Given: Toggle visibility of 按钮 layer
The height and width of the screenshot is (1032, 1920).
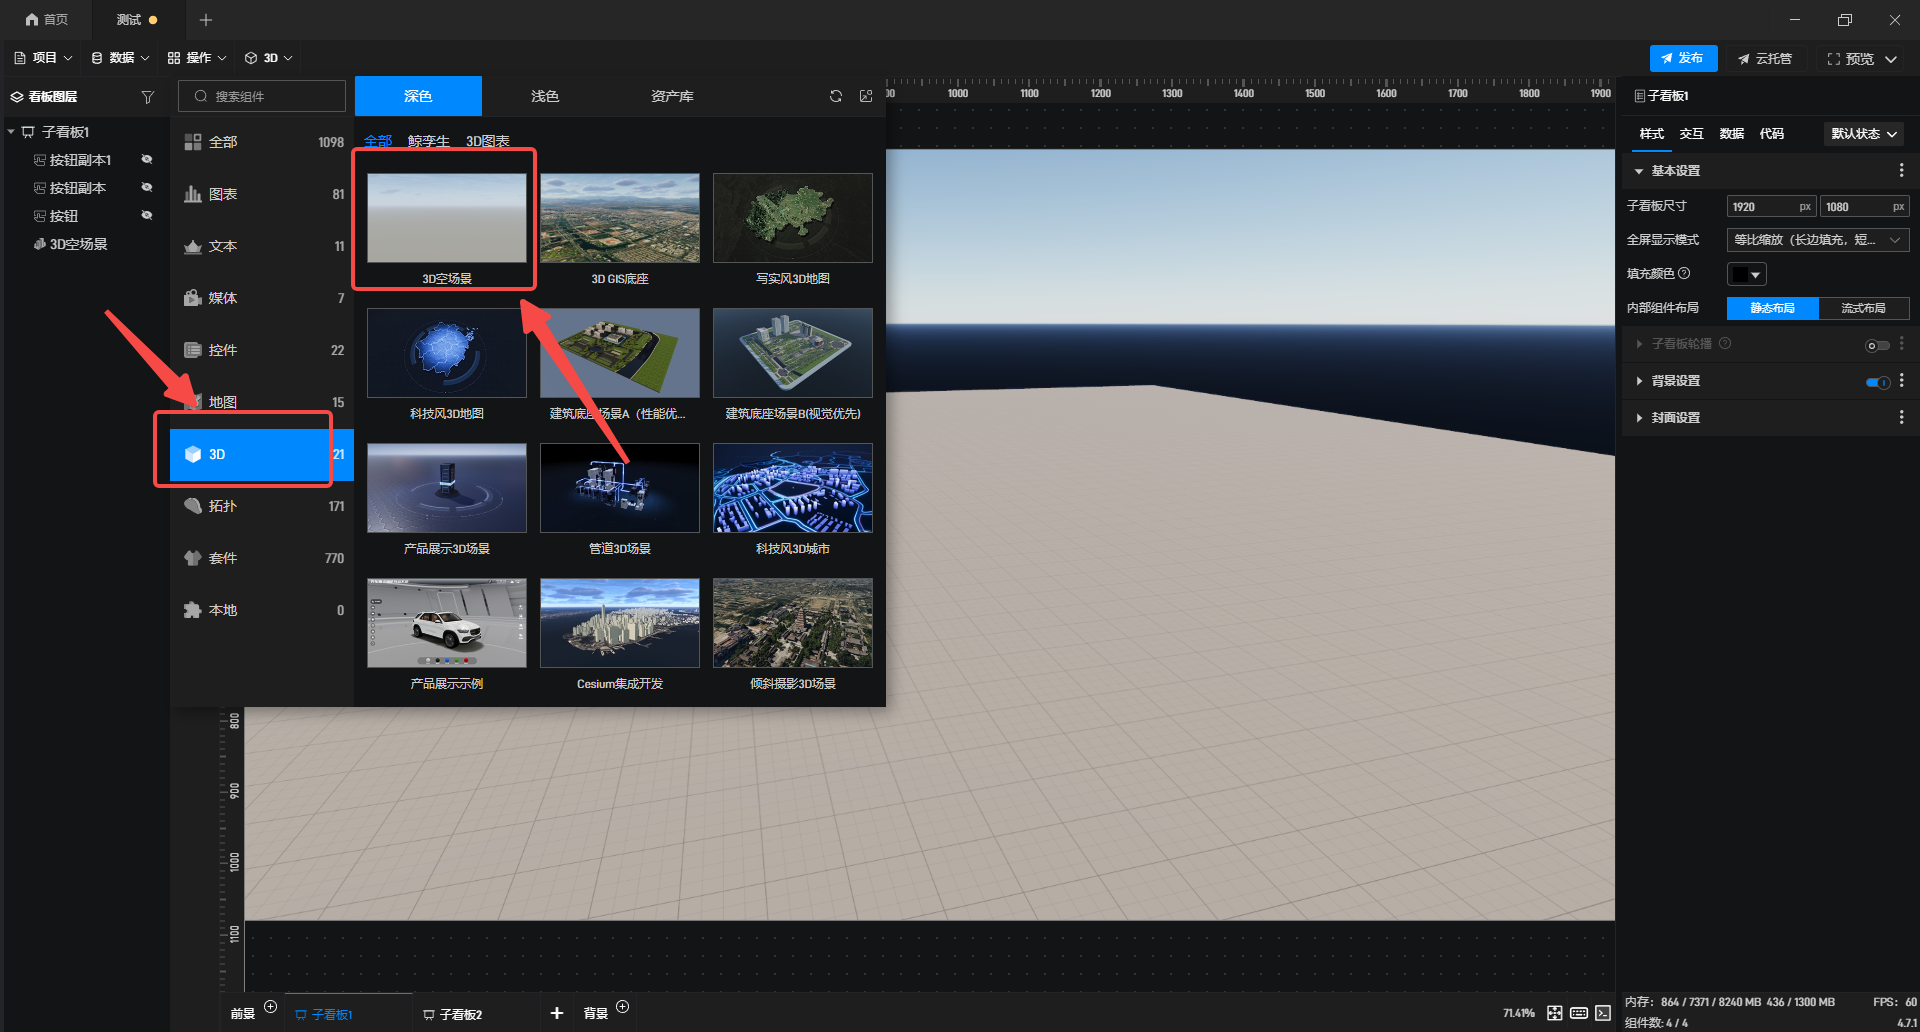Looking at the screenshot, I should [x=147, y=216].
